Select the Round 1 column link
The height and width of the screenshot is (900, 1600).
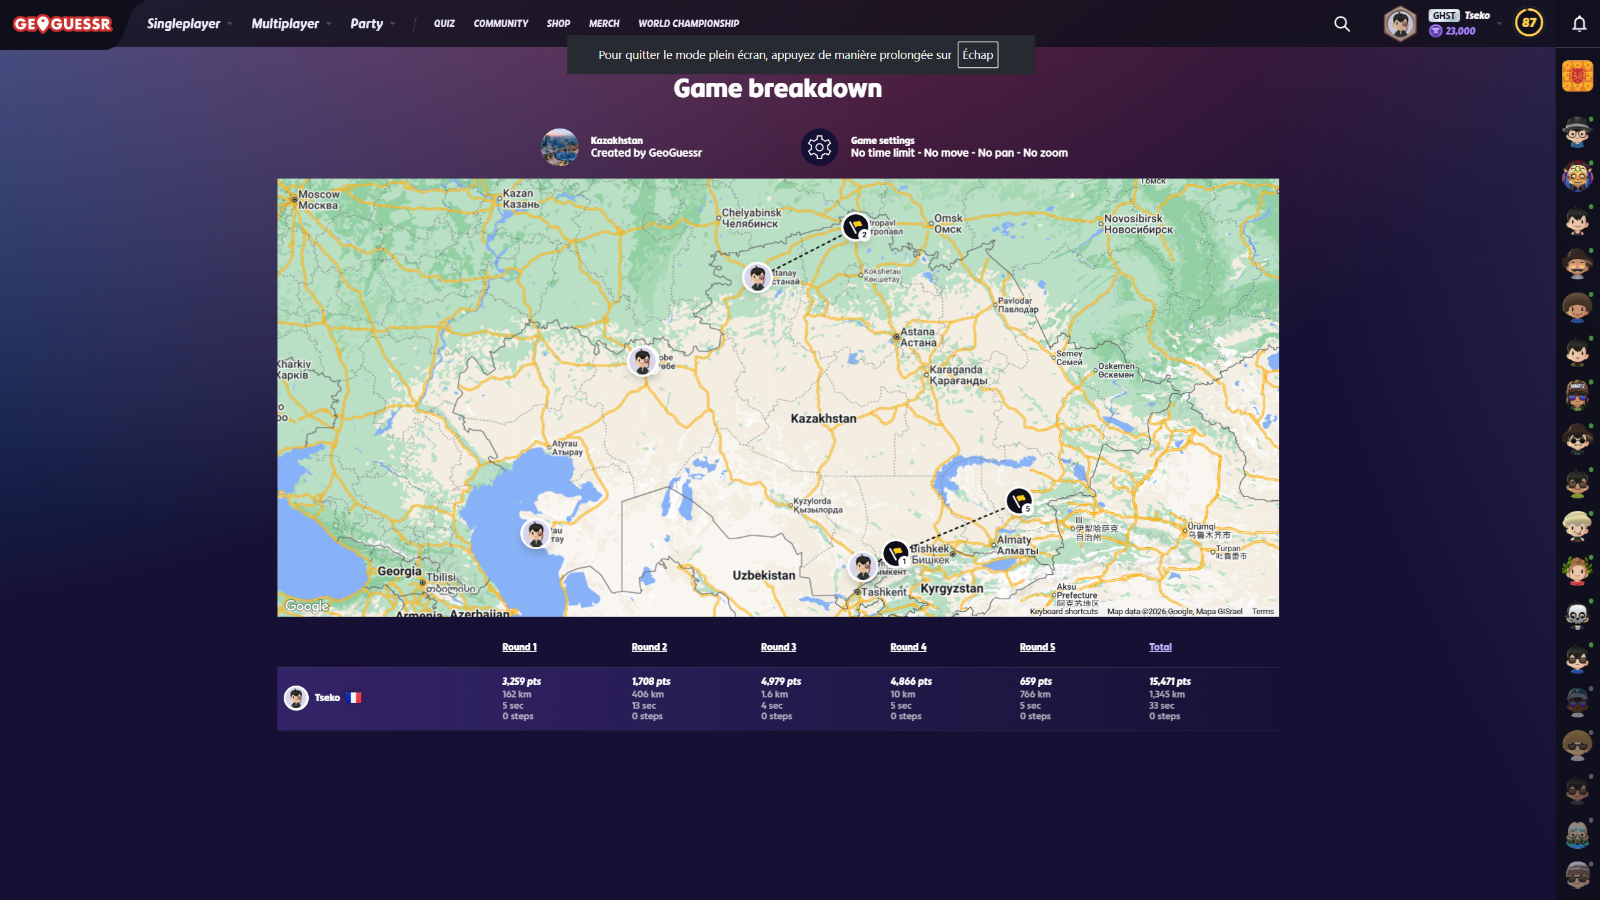point(519,647)
